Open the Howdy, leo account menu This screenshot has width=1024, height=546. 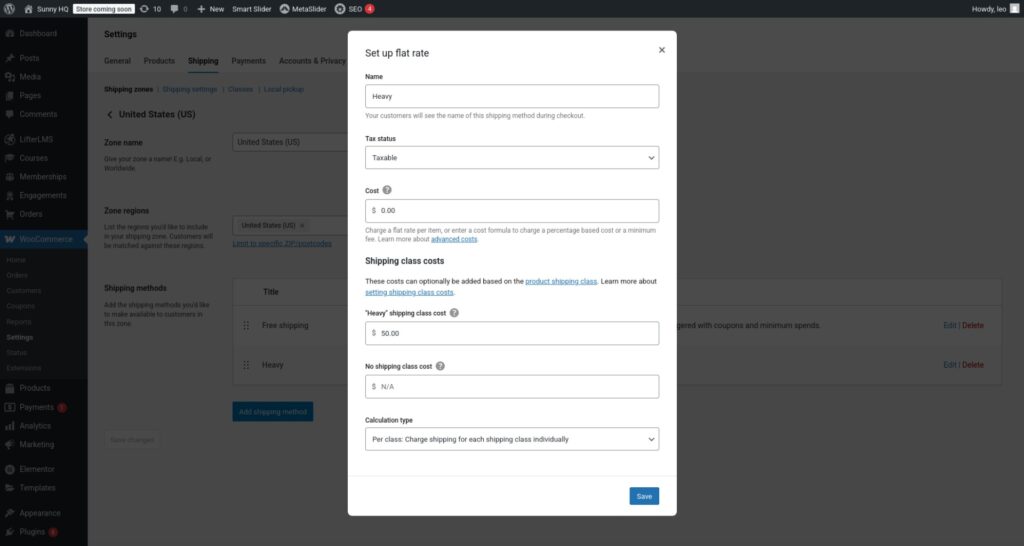(x=993, y=8)
